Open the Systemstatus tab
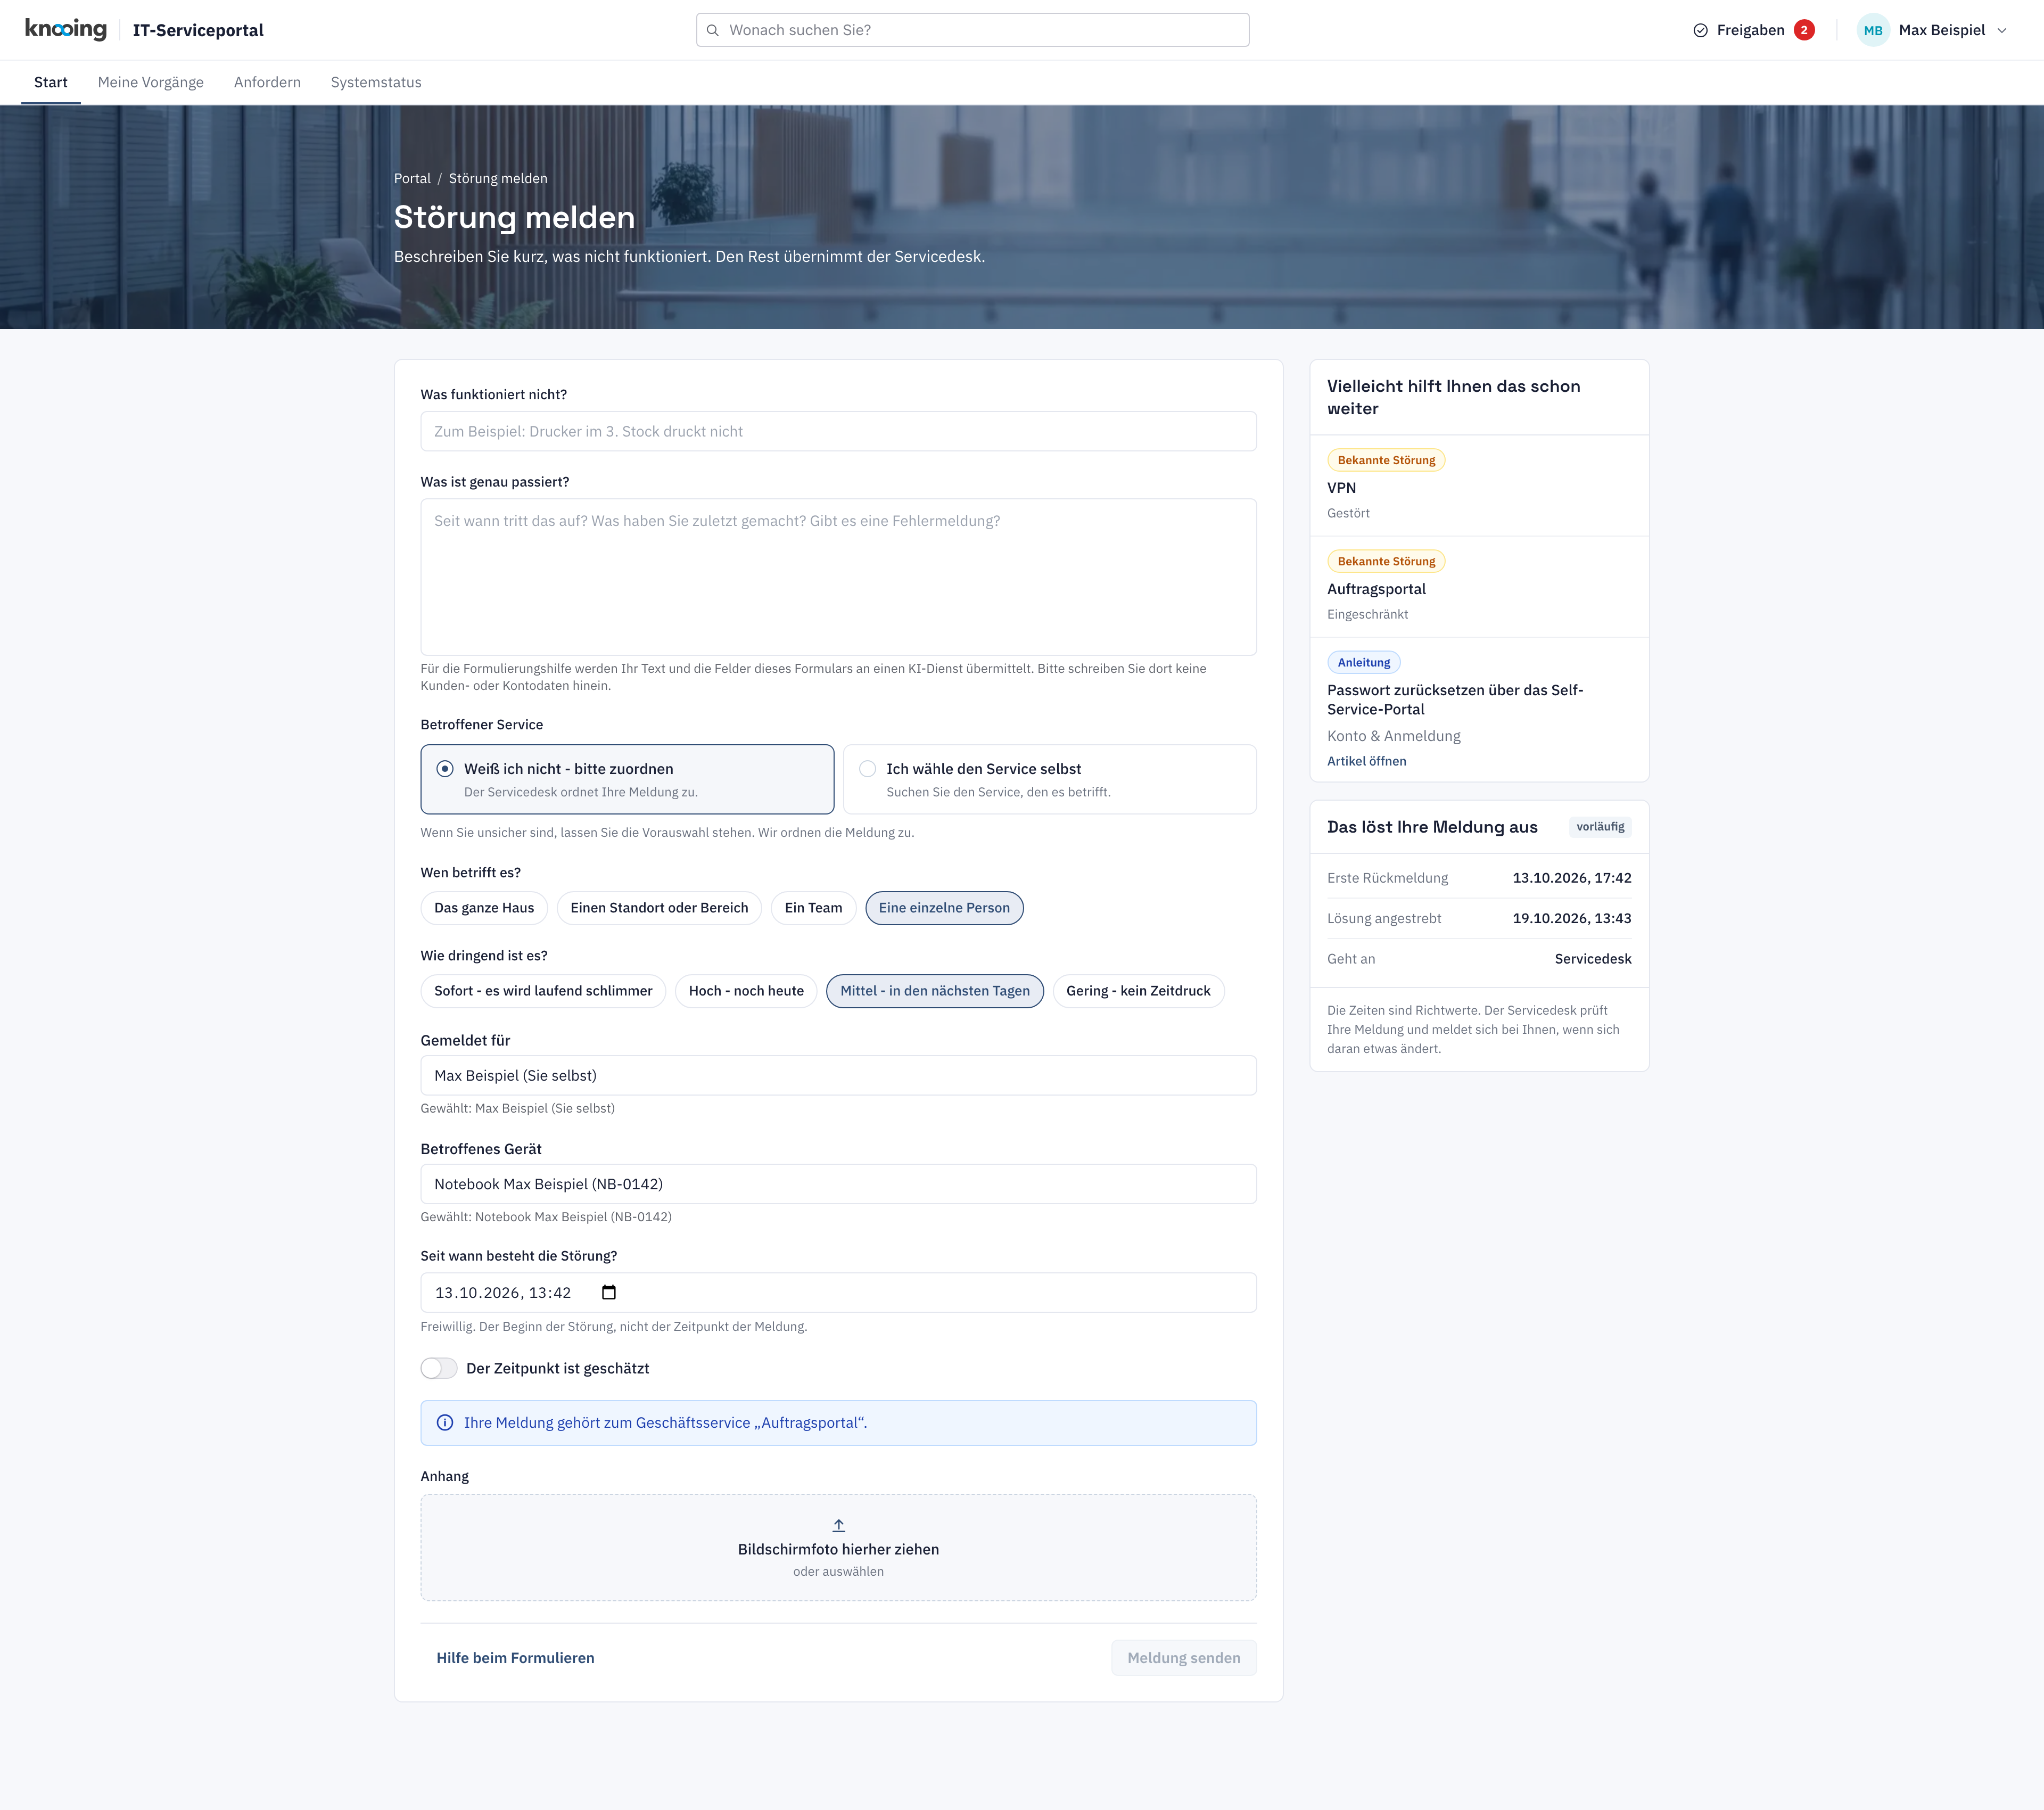This screenshot has width=2044, height=1810. 376,82
